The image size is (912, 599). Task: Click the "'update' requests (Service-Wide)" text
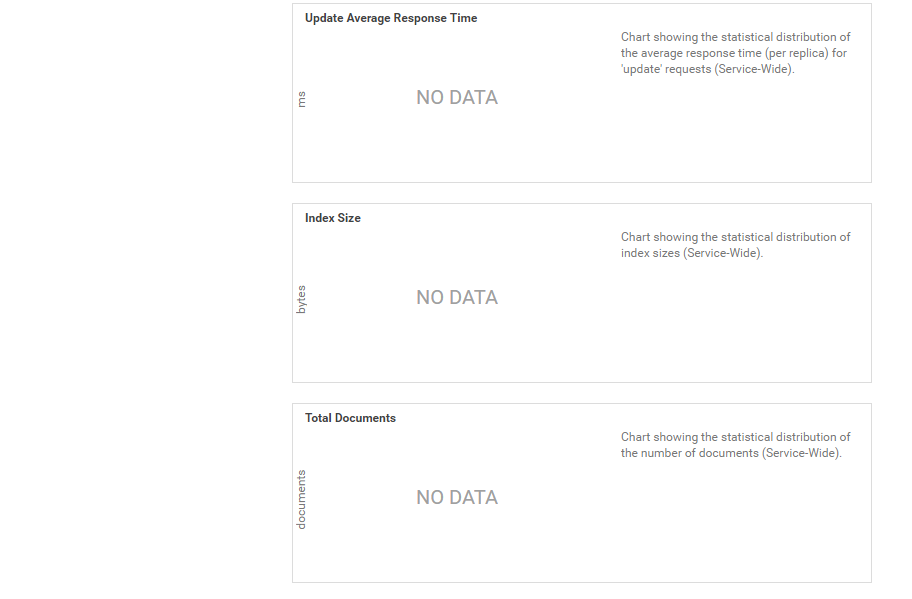coord(707,69)
